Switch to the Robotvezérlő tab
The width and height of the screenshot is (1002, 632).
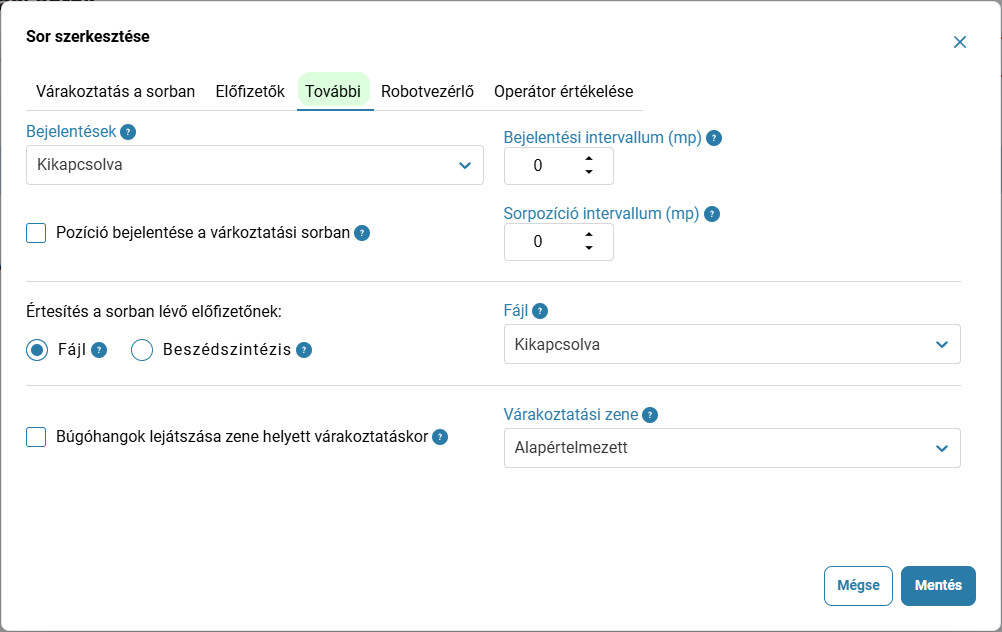tap(428, 91)
